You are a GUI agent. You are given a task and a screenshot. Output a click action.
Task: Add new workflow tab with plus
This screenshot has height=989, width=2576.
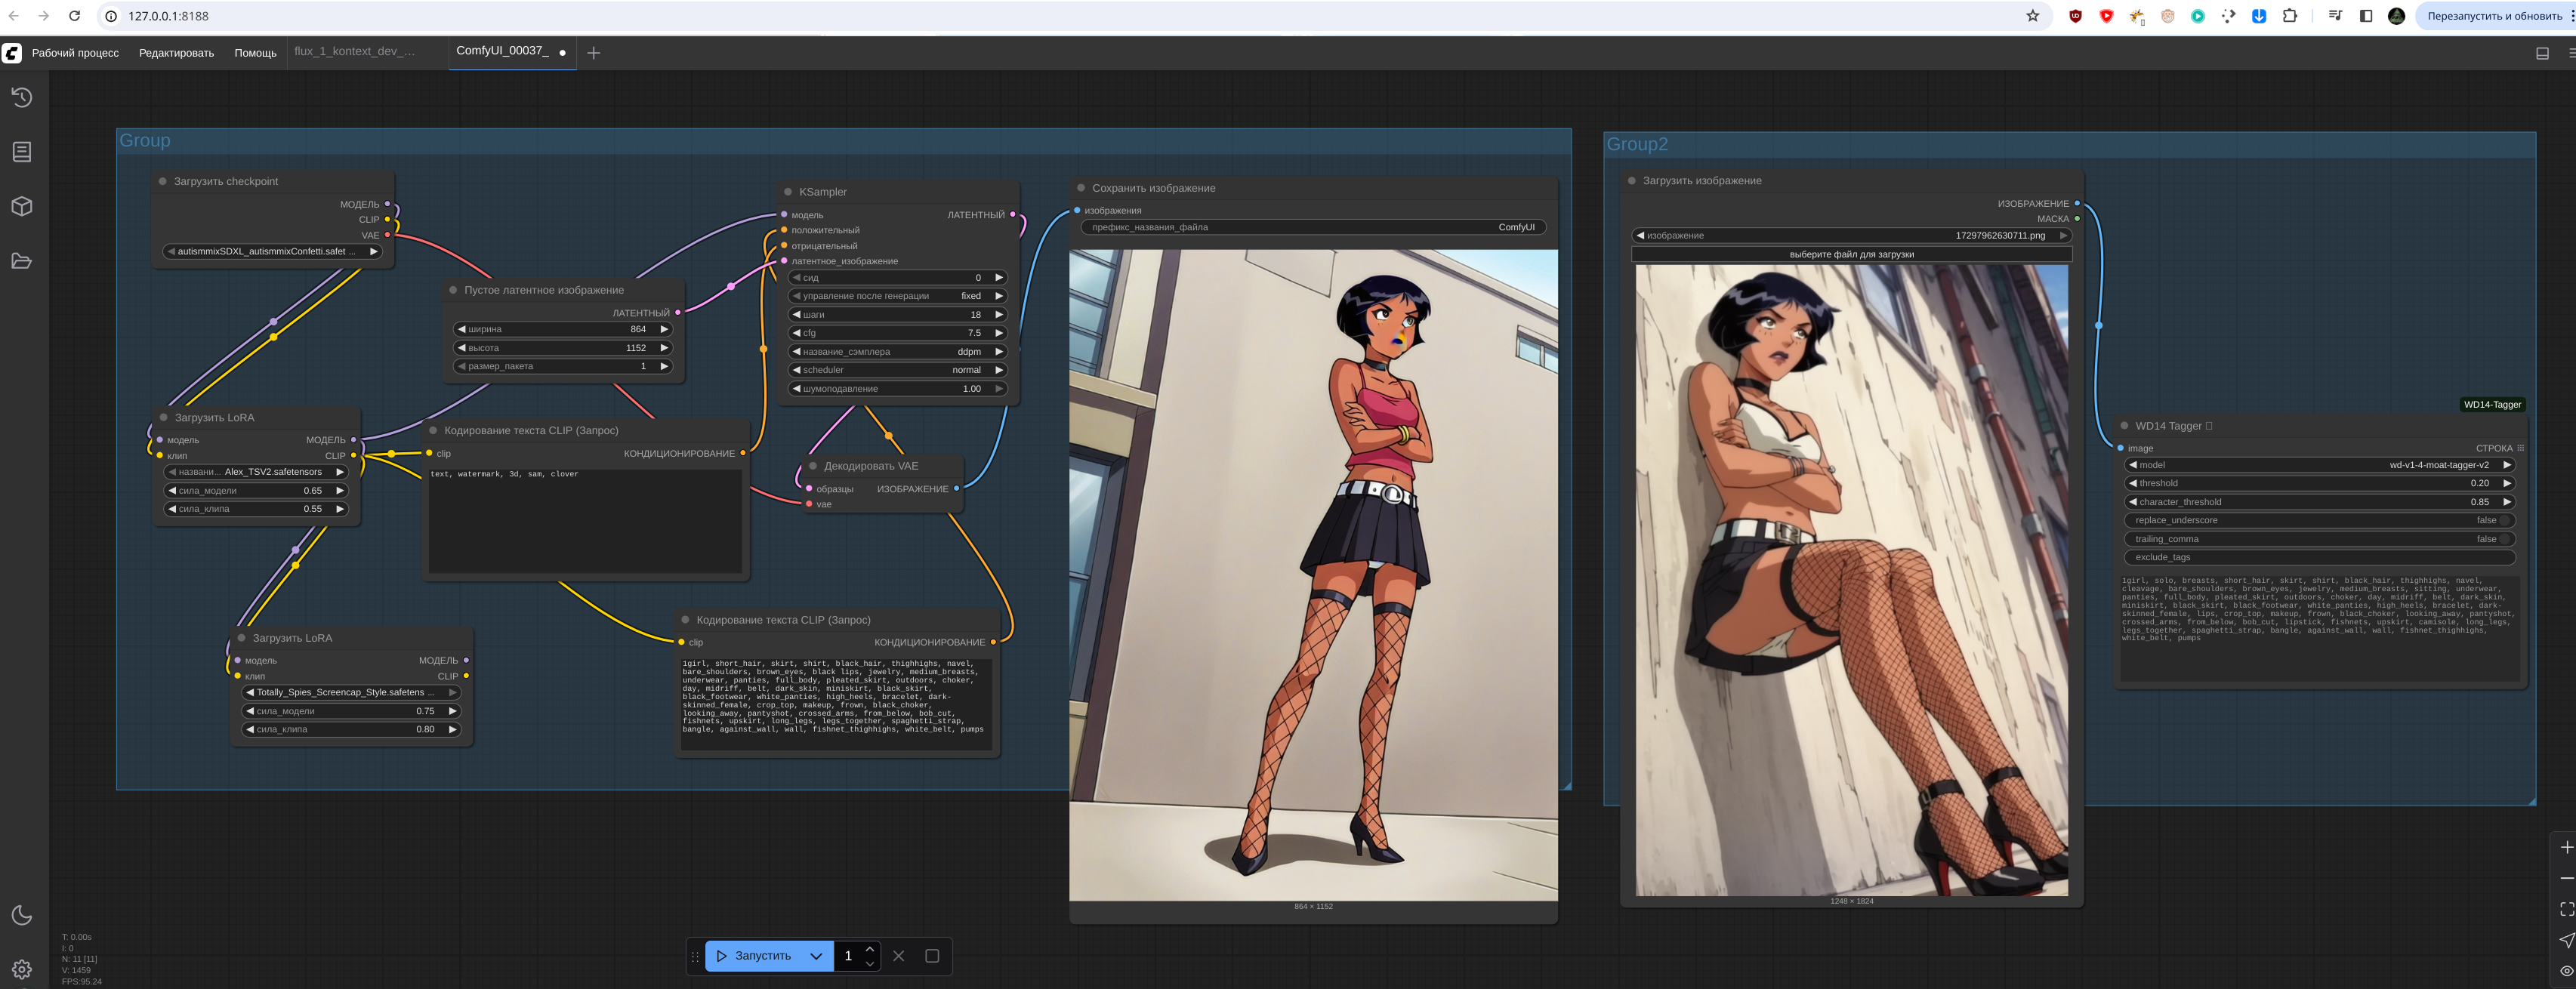594,53
